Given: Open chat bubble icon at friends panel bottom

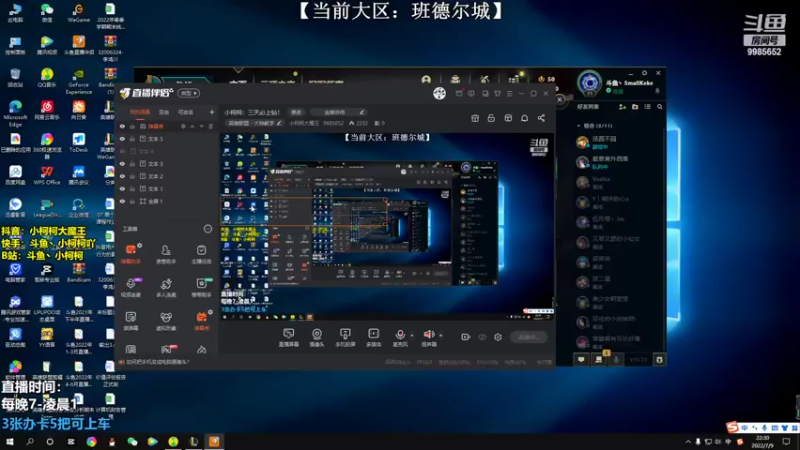Looking at the screenshot, I should click(581, 360).
